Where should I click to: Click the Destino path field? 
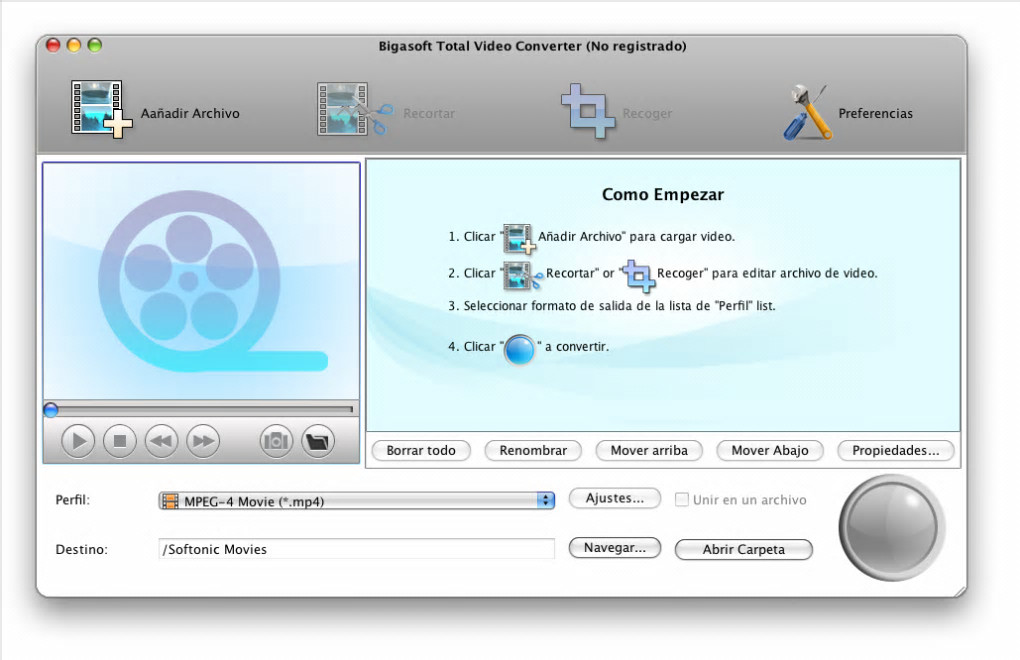point(356,549)
